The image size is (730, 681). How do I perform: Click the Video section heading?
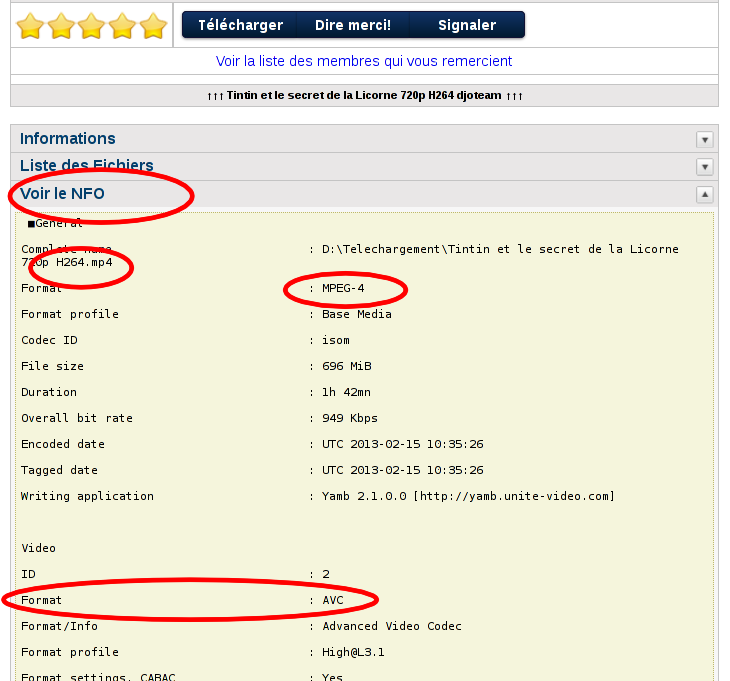pyautogui.click(x=39, y=548)
